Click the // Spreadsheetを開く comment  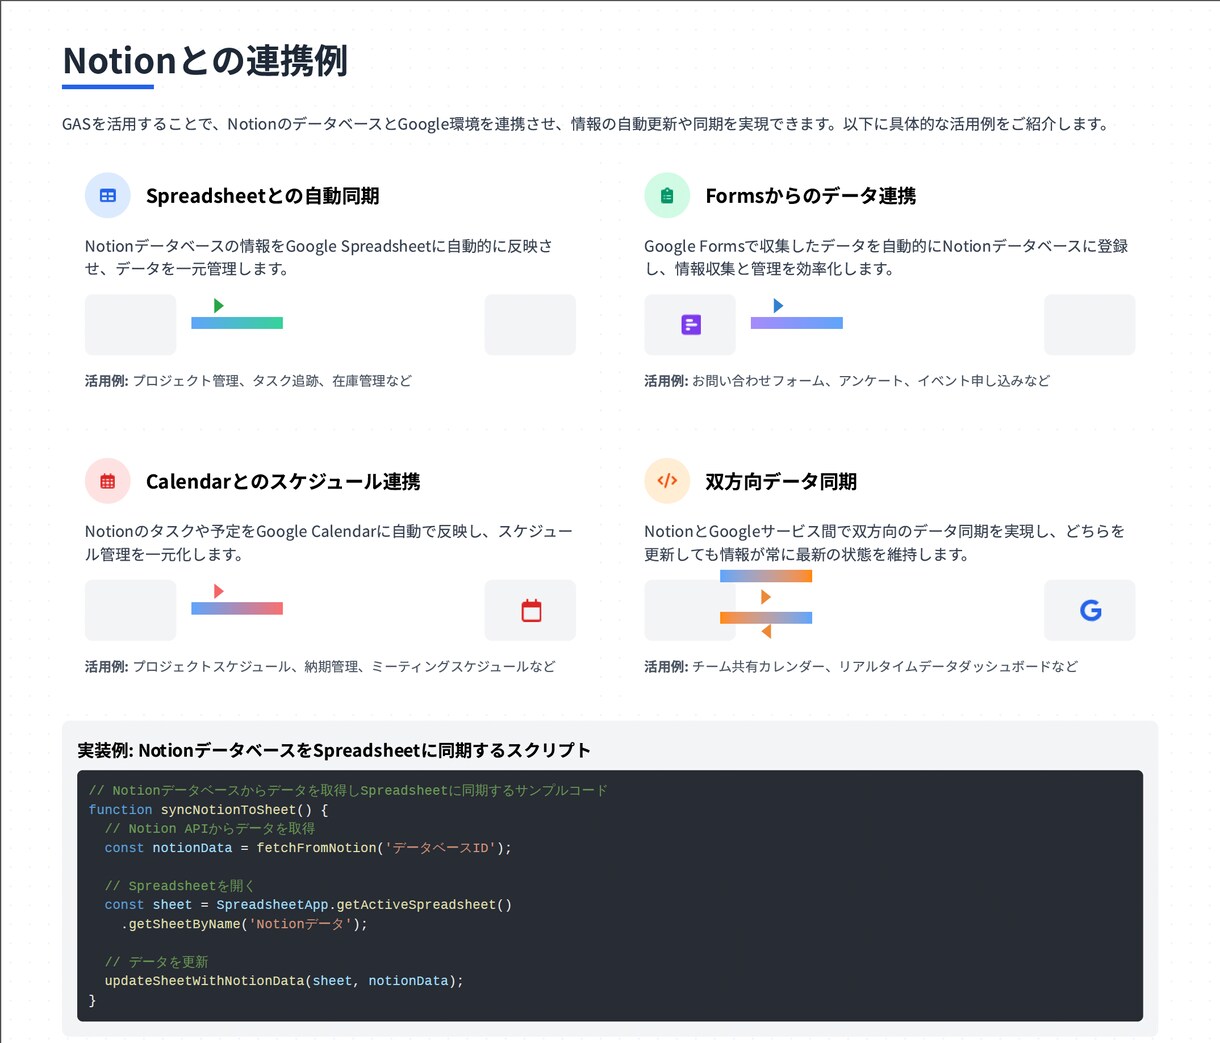[x=180, y=886]
